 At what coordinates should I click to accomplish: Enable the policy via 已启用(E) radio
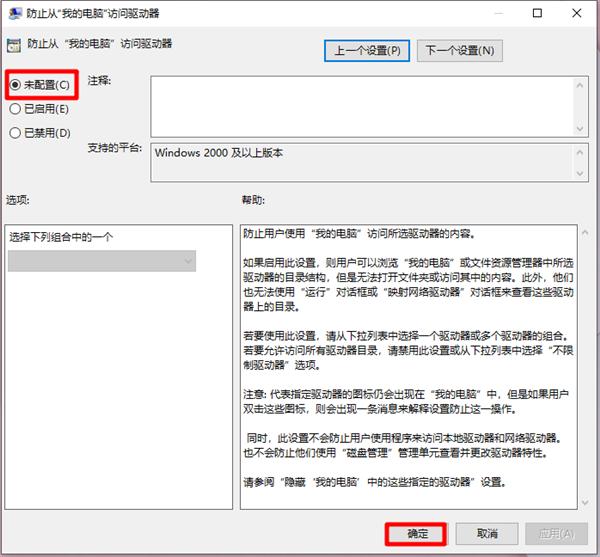[15, 108]
